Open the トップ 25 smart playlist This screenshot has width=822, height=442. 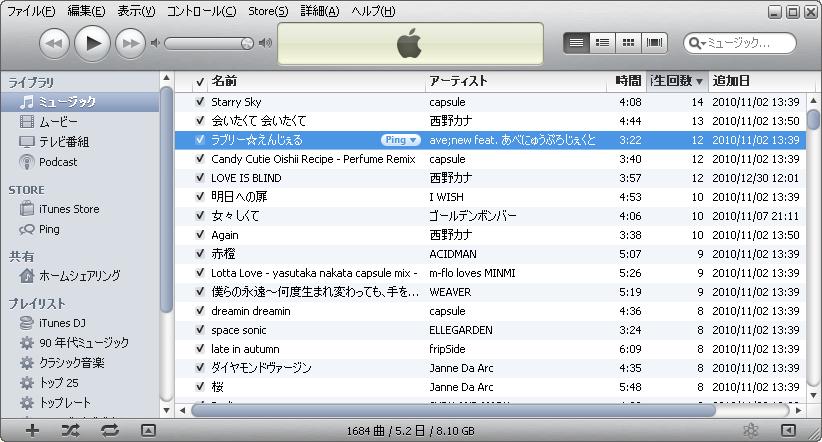coord(49,383)
